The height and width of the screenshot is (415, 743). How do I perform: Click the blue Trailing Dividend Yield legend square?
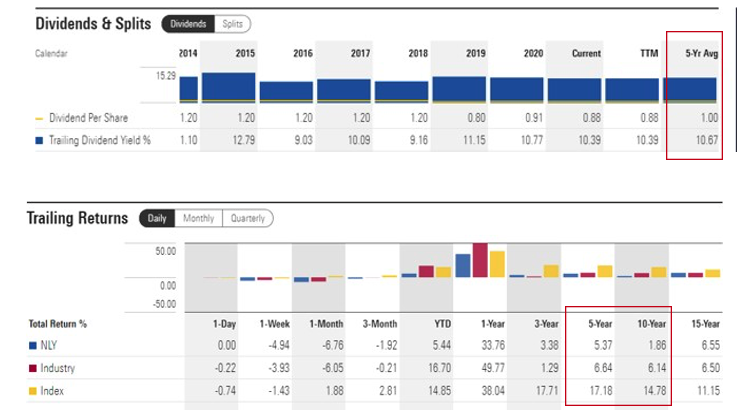[39, 140]
